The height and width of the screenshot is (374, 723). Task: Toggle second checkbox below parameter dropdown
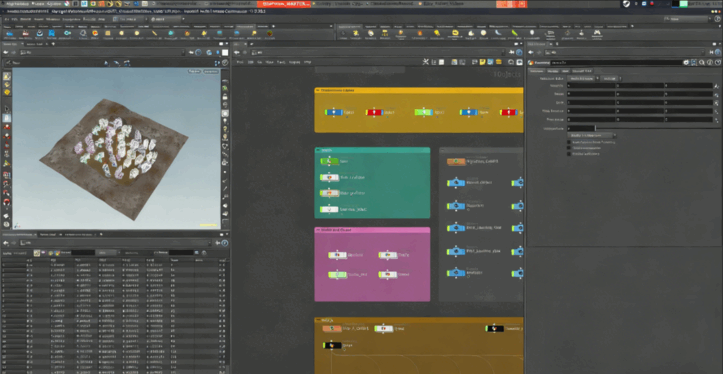pos(569,148)
